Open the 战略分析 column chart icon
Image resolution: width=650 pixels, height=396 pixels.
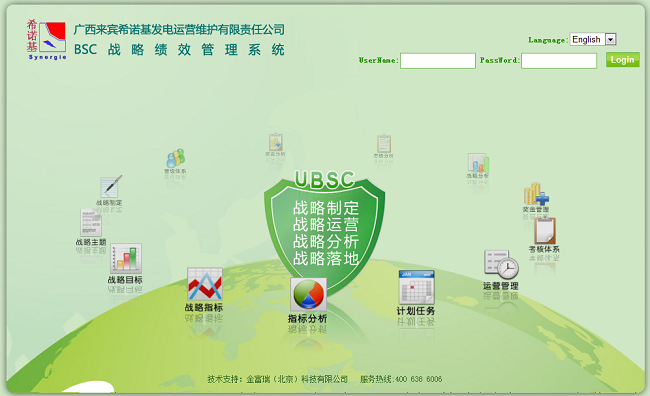point(478,163)
